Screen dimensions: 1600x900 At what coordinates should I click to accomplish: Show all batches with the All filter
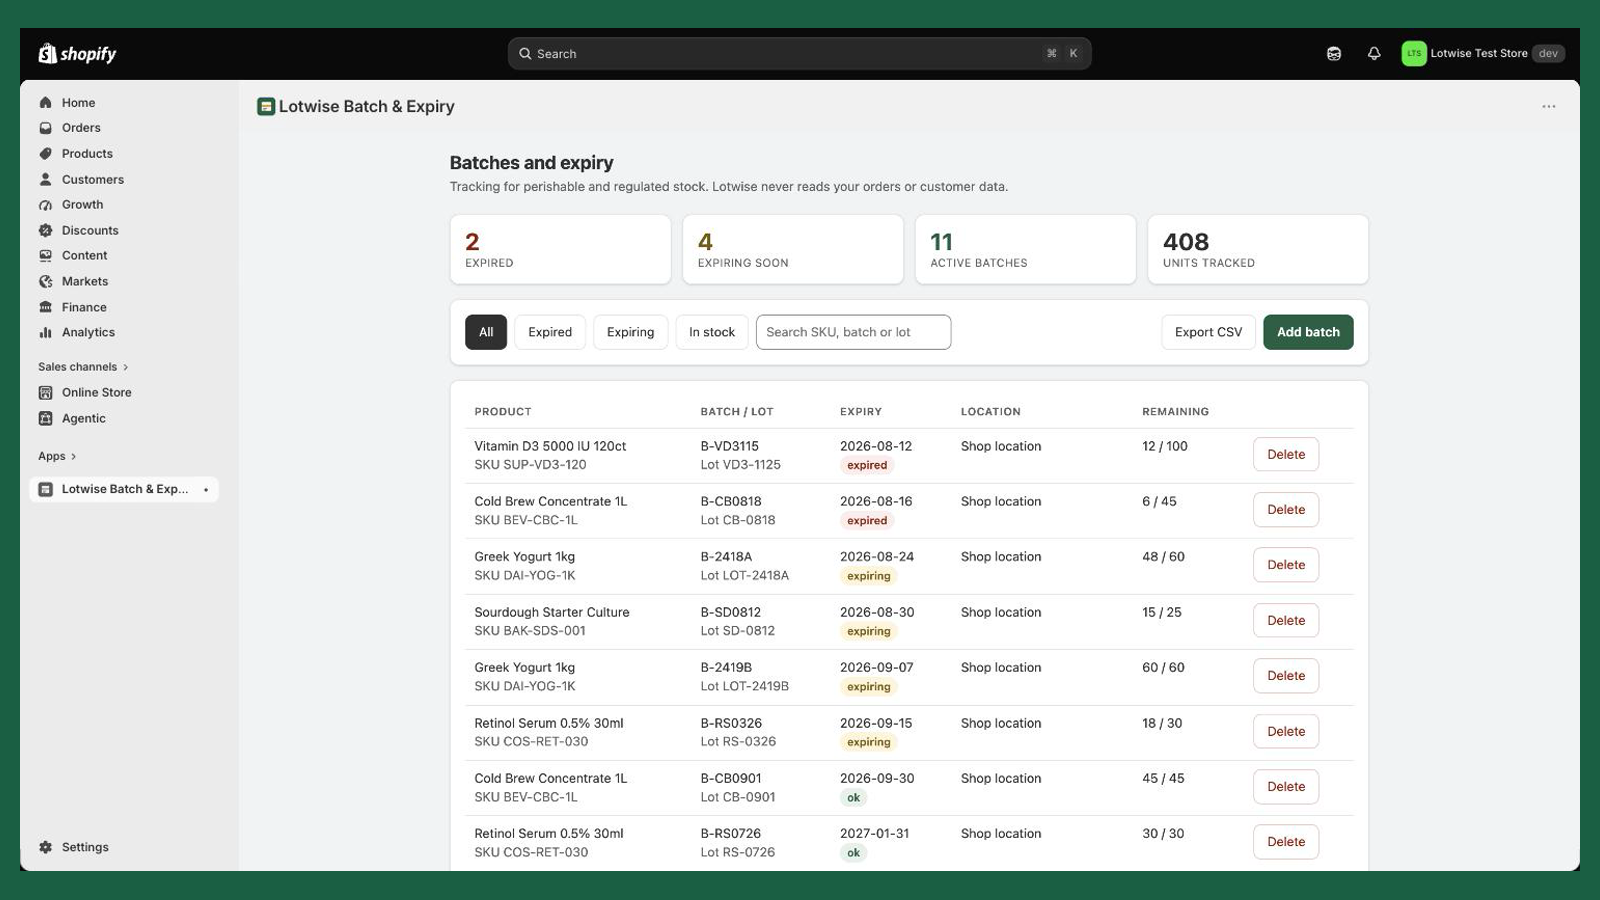point(486,333)
